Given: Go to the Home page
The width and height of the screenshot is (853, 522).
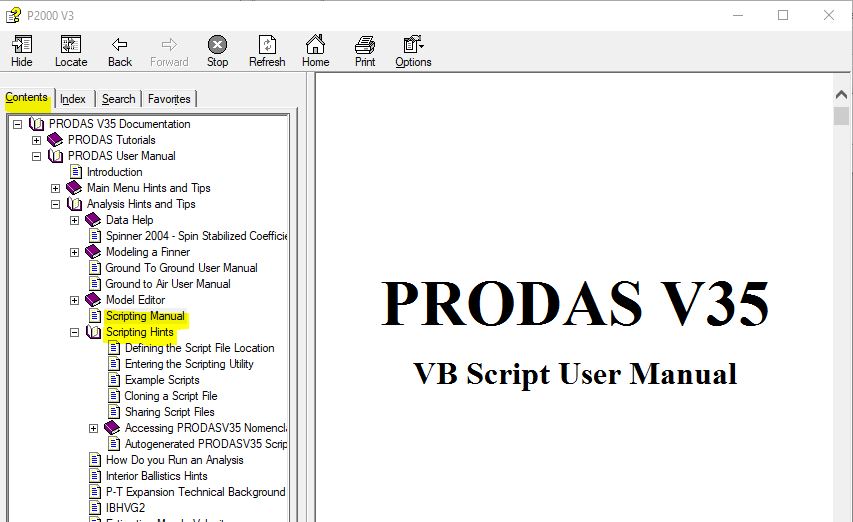Looking at the screenshot, I should (x=315, y=51).
